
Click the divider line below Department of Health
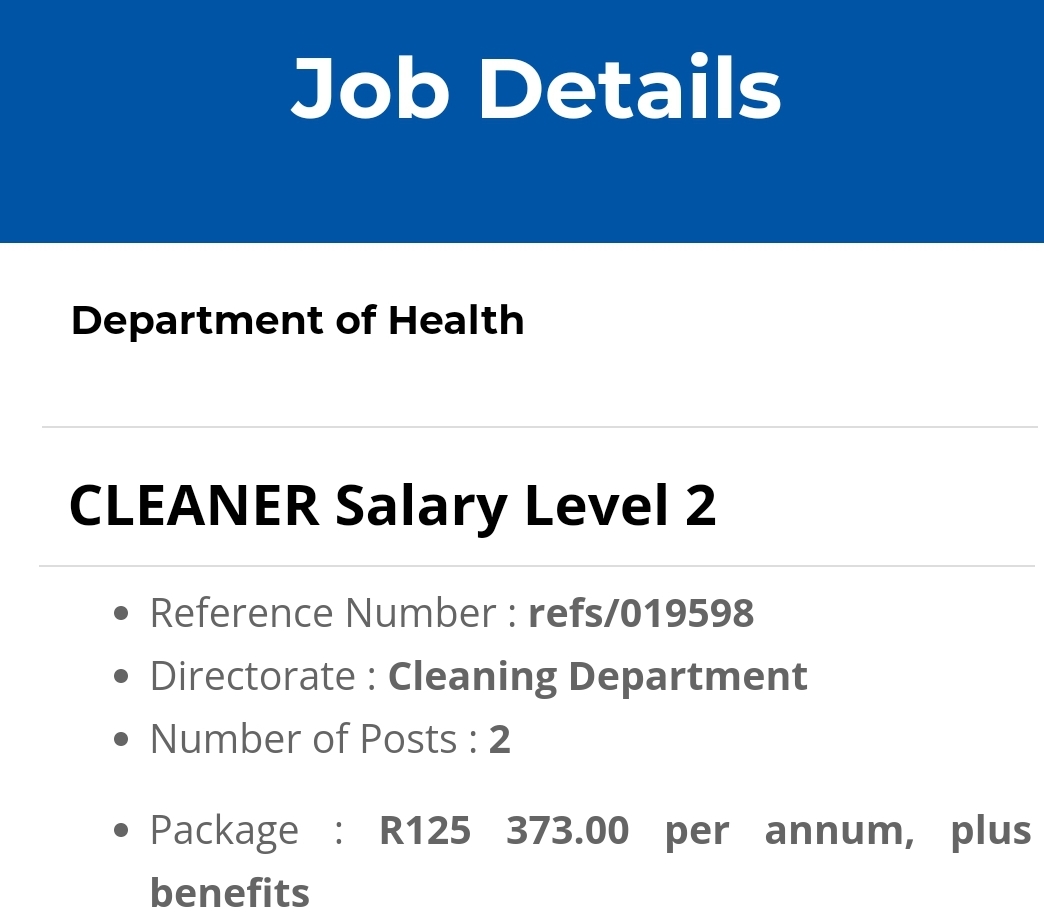tap(538, 427)
